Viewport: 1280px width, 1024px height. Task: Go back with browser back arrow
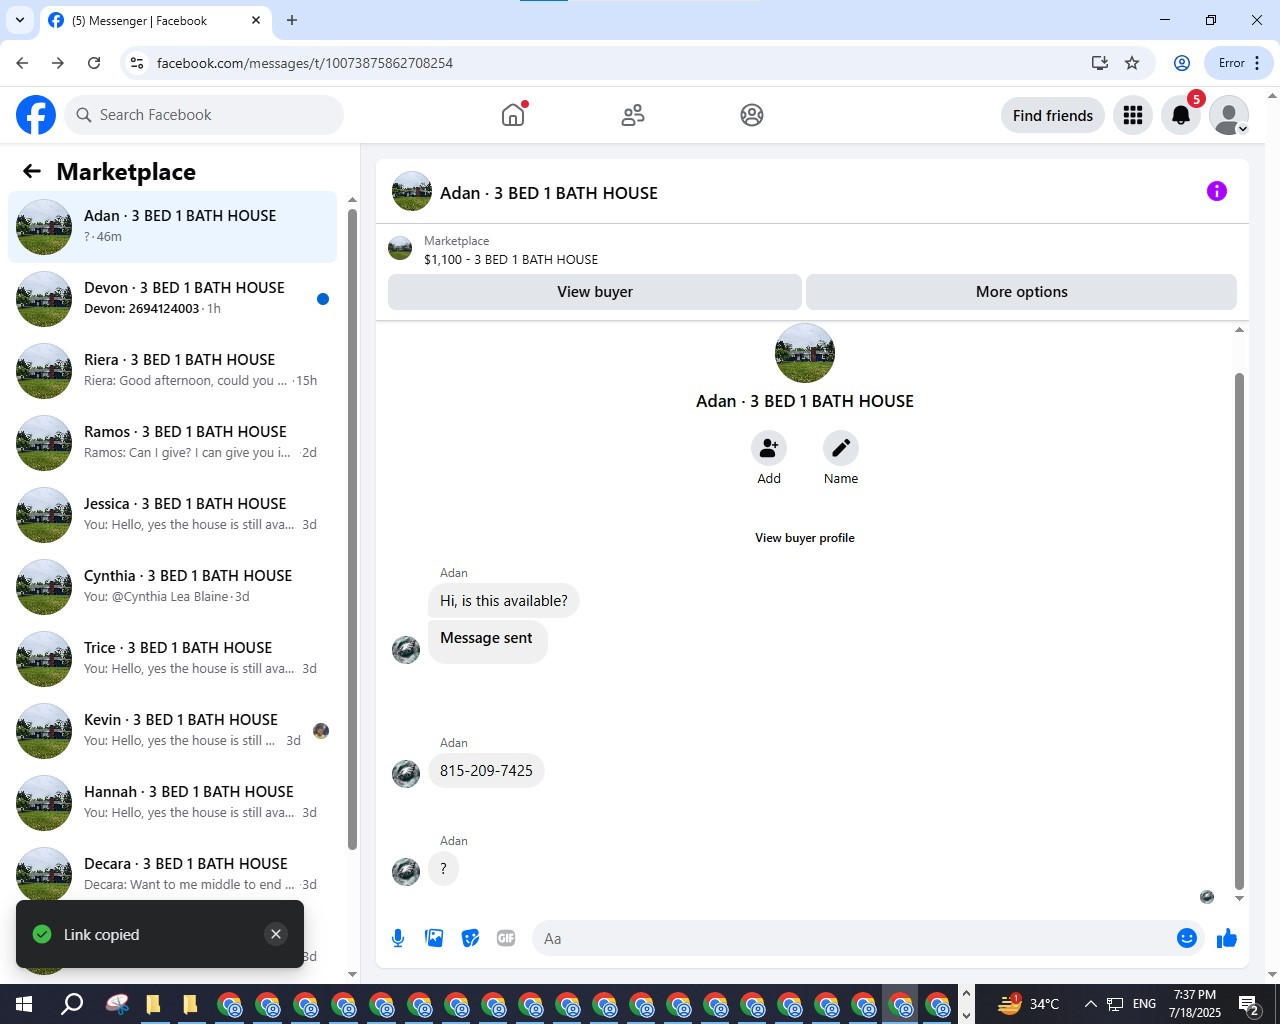(x=22, y=63)
